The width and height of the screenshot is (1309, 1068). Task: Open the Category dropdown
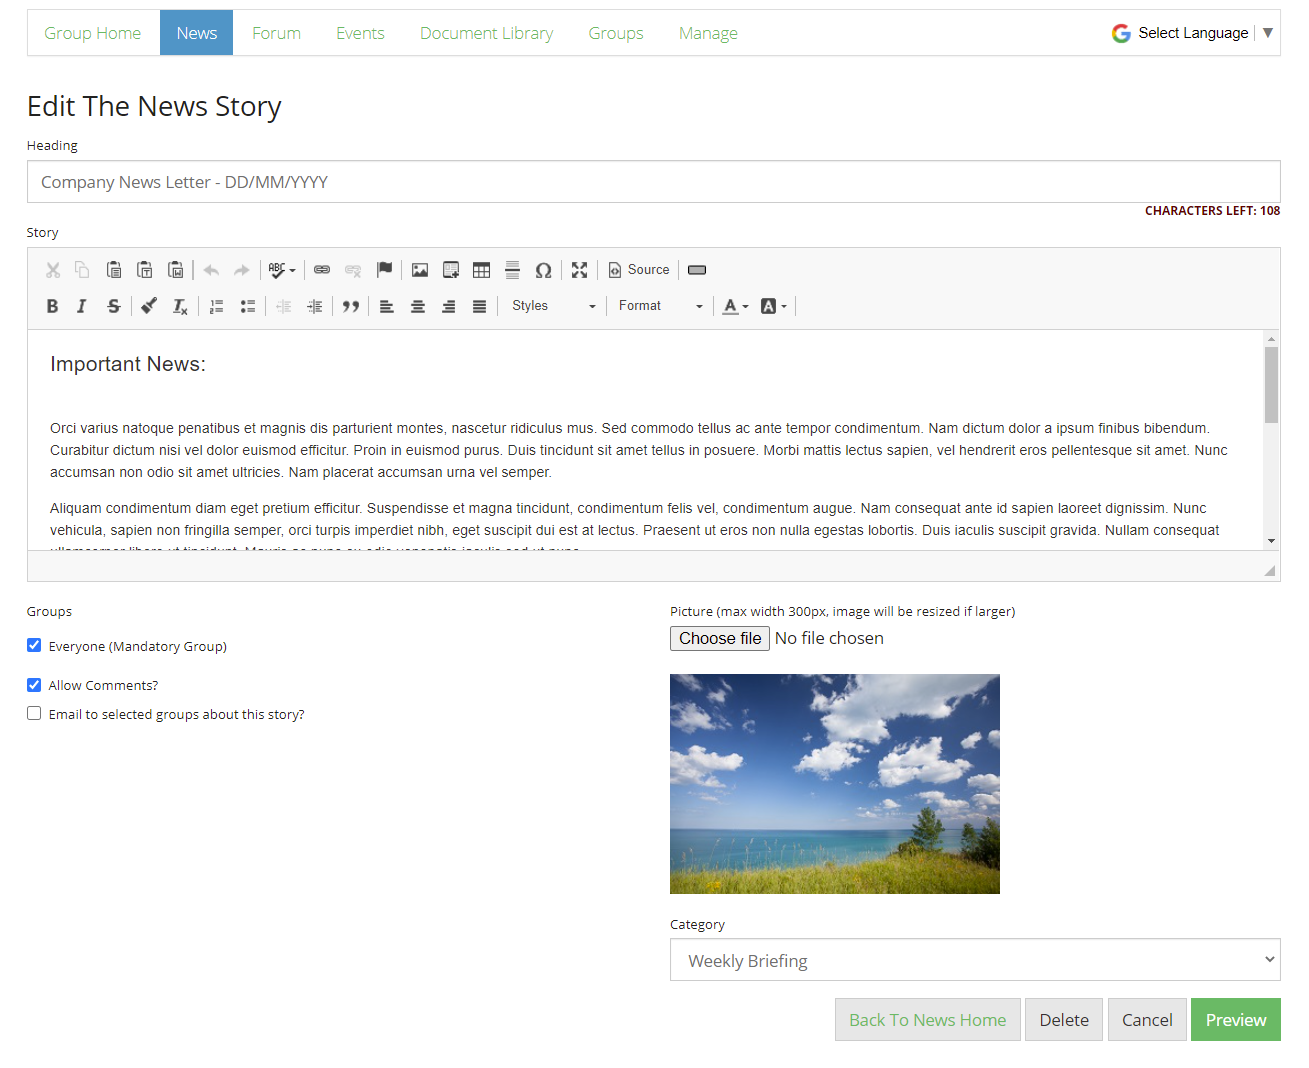pyautogui.click(x=975, y=960)
